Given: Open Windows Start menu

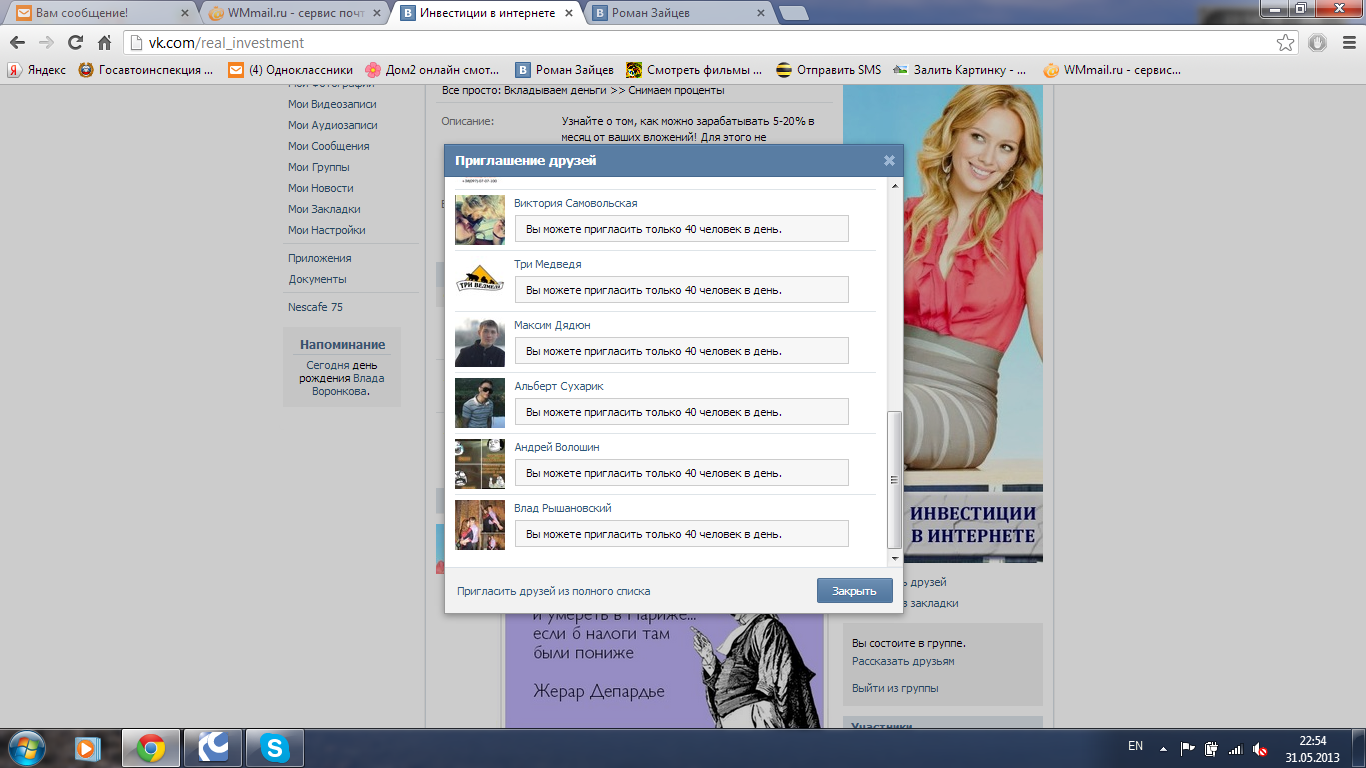Looking at the screenshot, I should tap(26, 748).
